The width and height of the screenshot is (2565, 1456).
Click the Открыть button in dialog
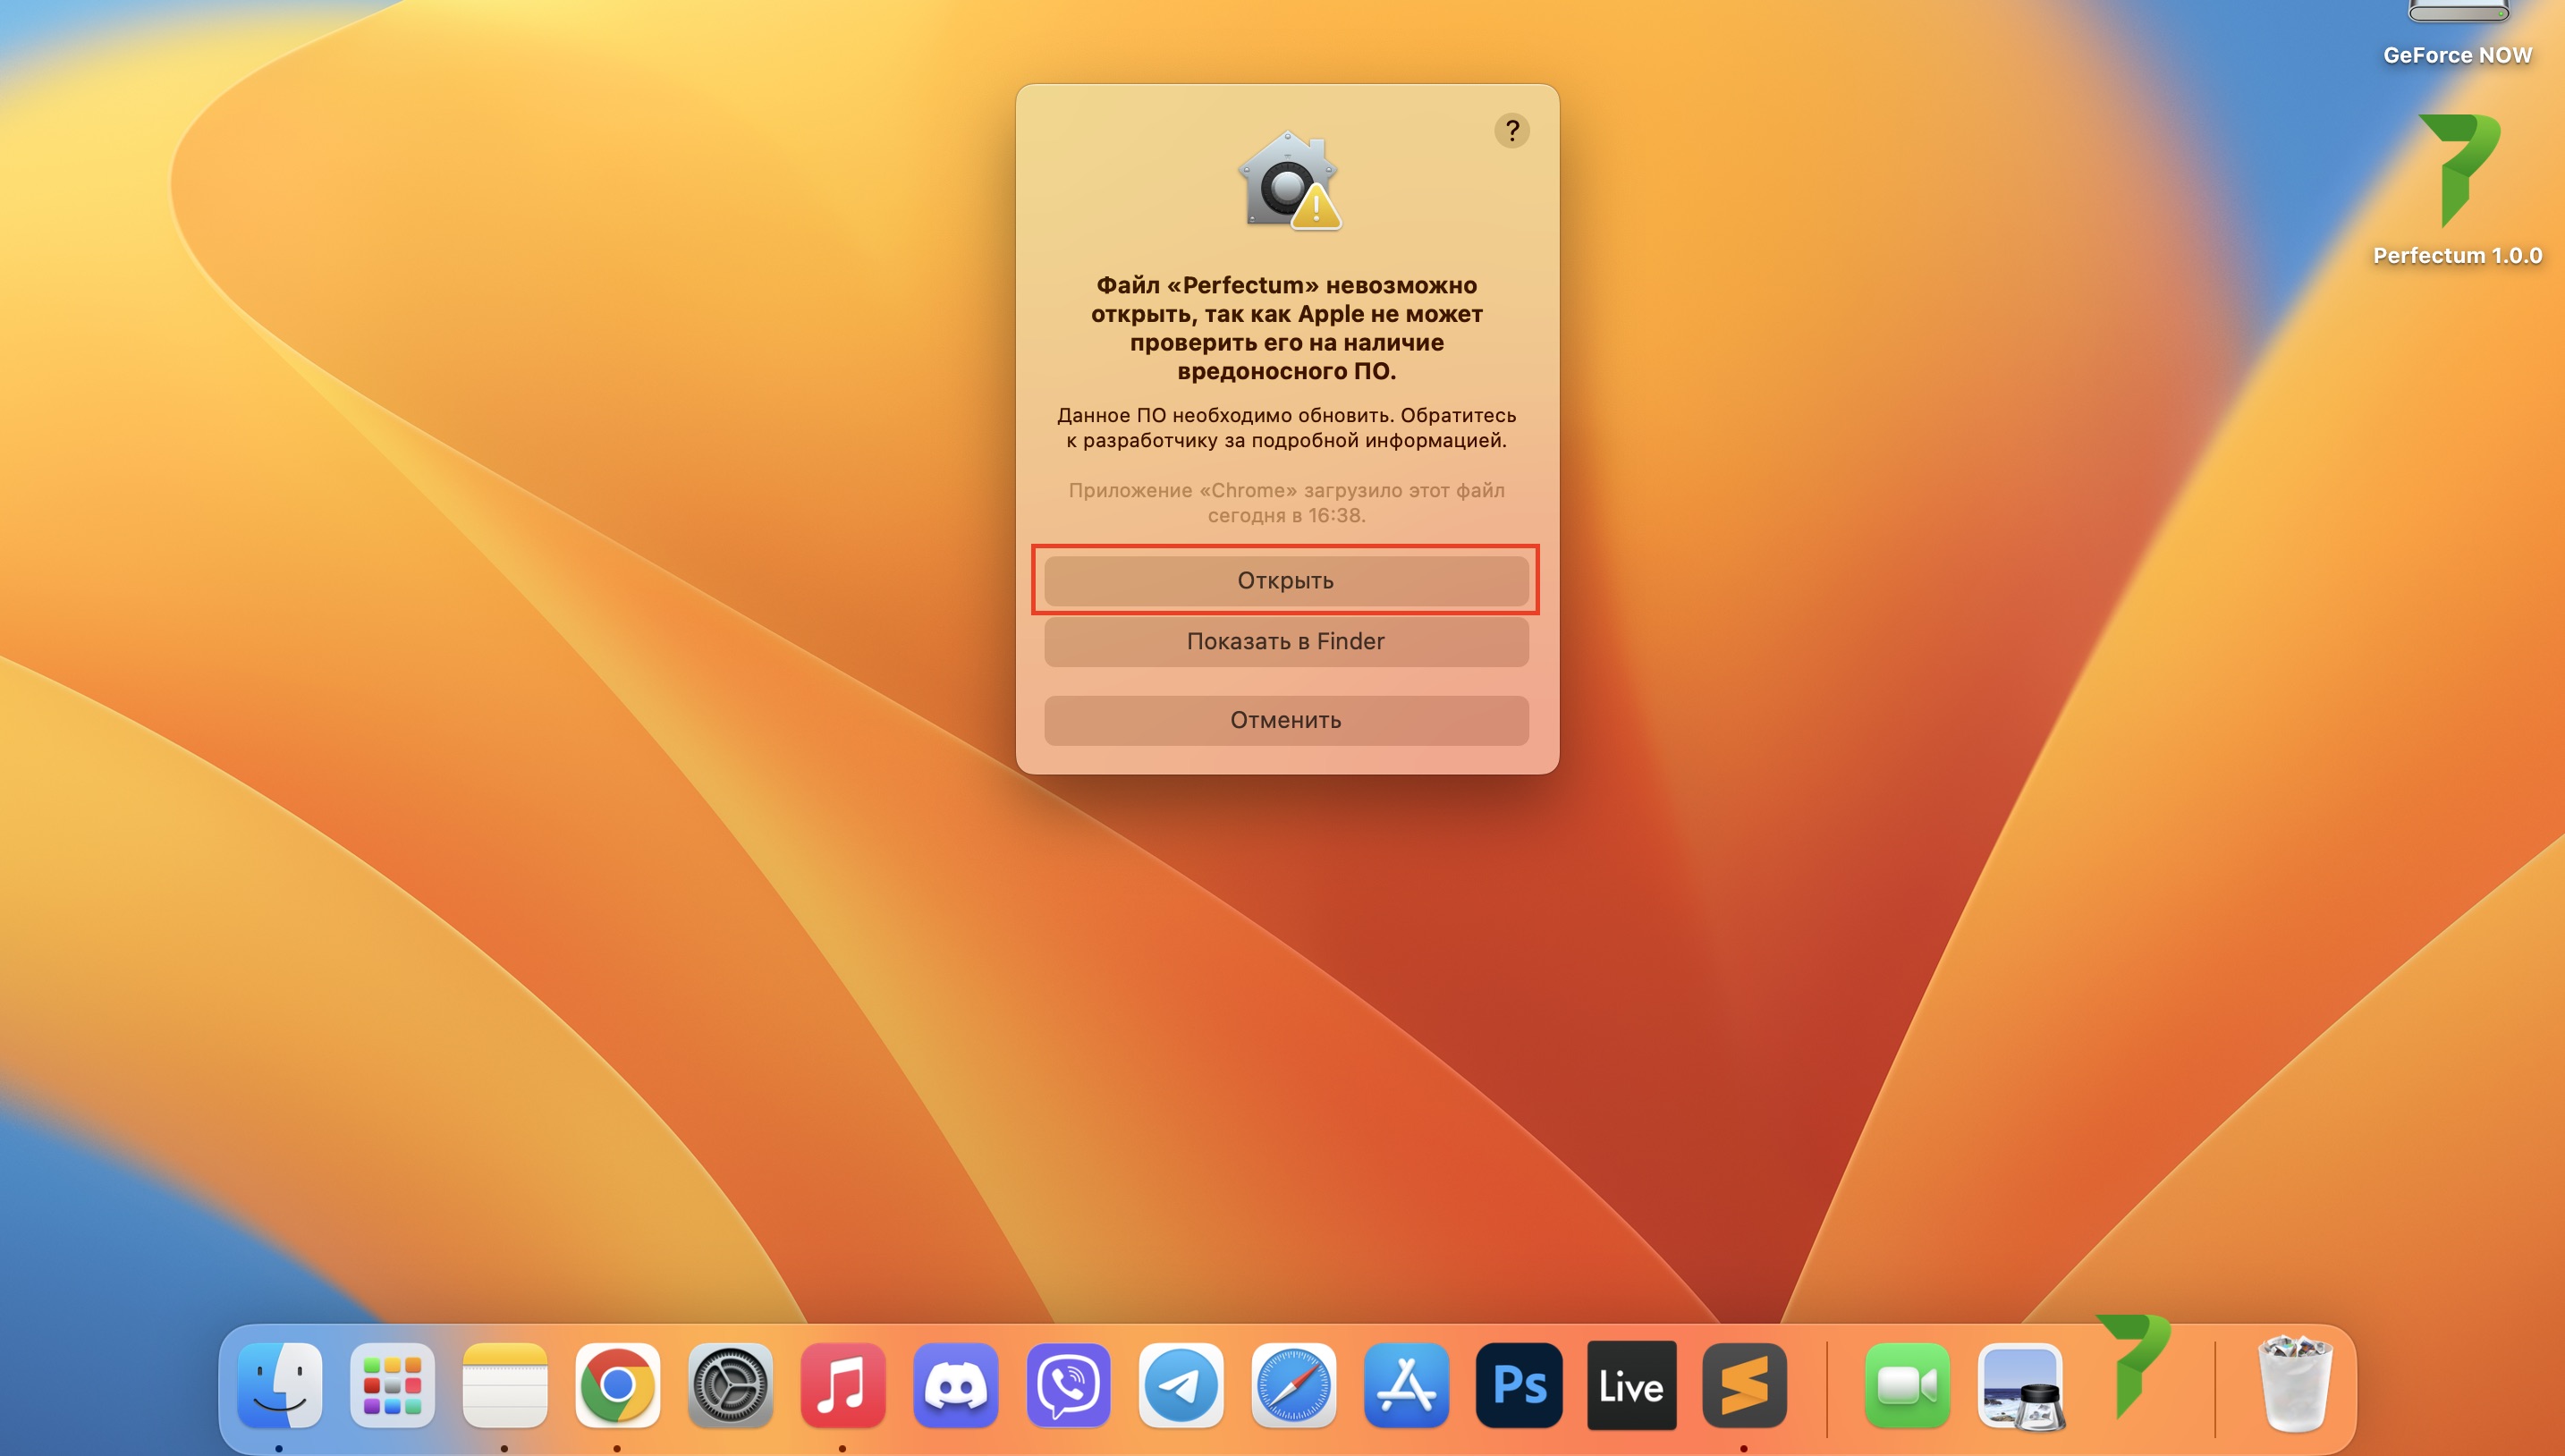click(1285, 581)
